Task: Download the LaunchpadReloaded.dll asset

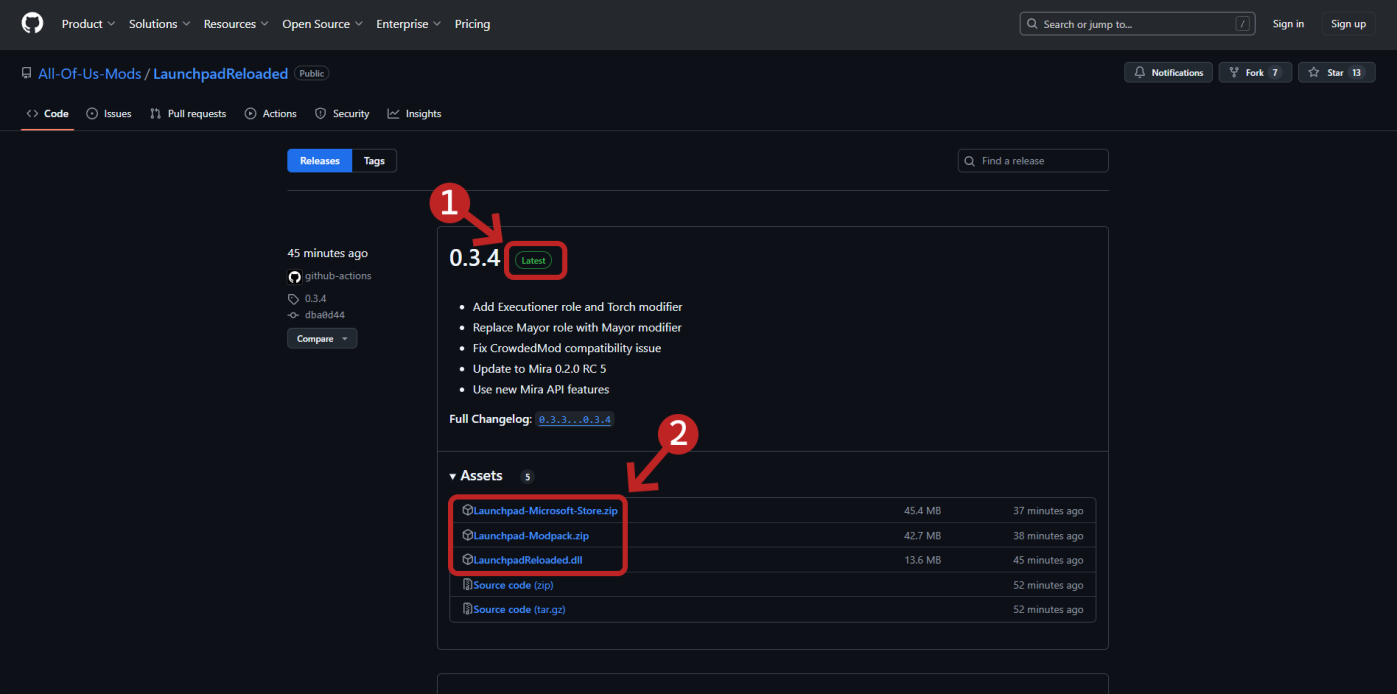Action: [x=529, y=559]
